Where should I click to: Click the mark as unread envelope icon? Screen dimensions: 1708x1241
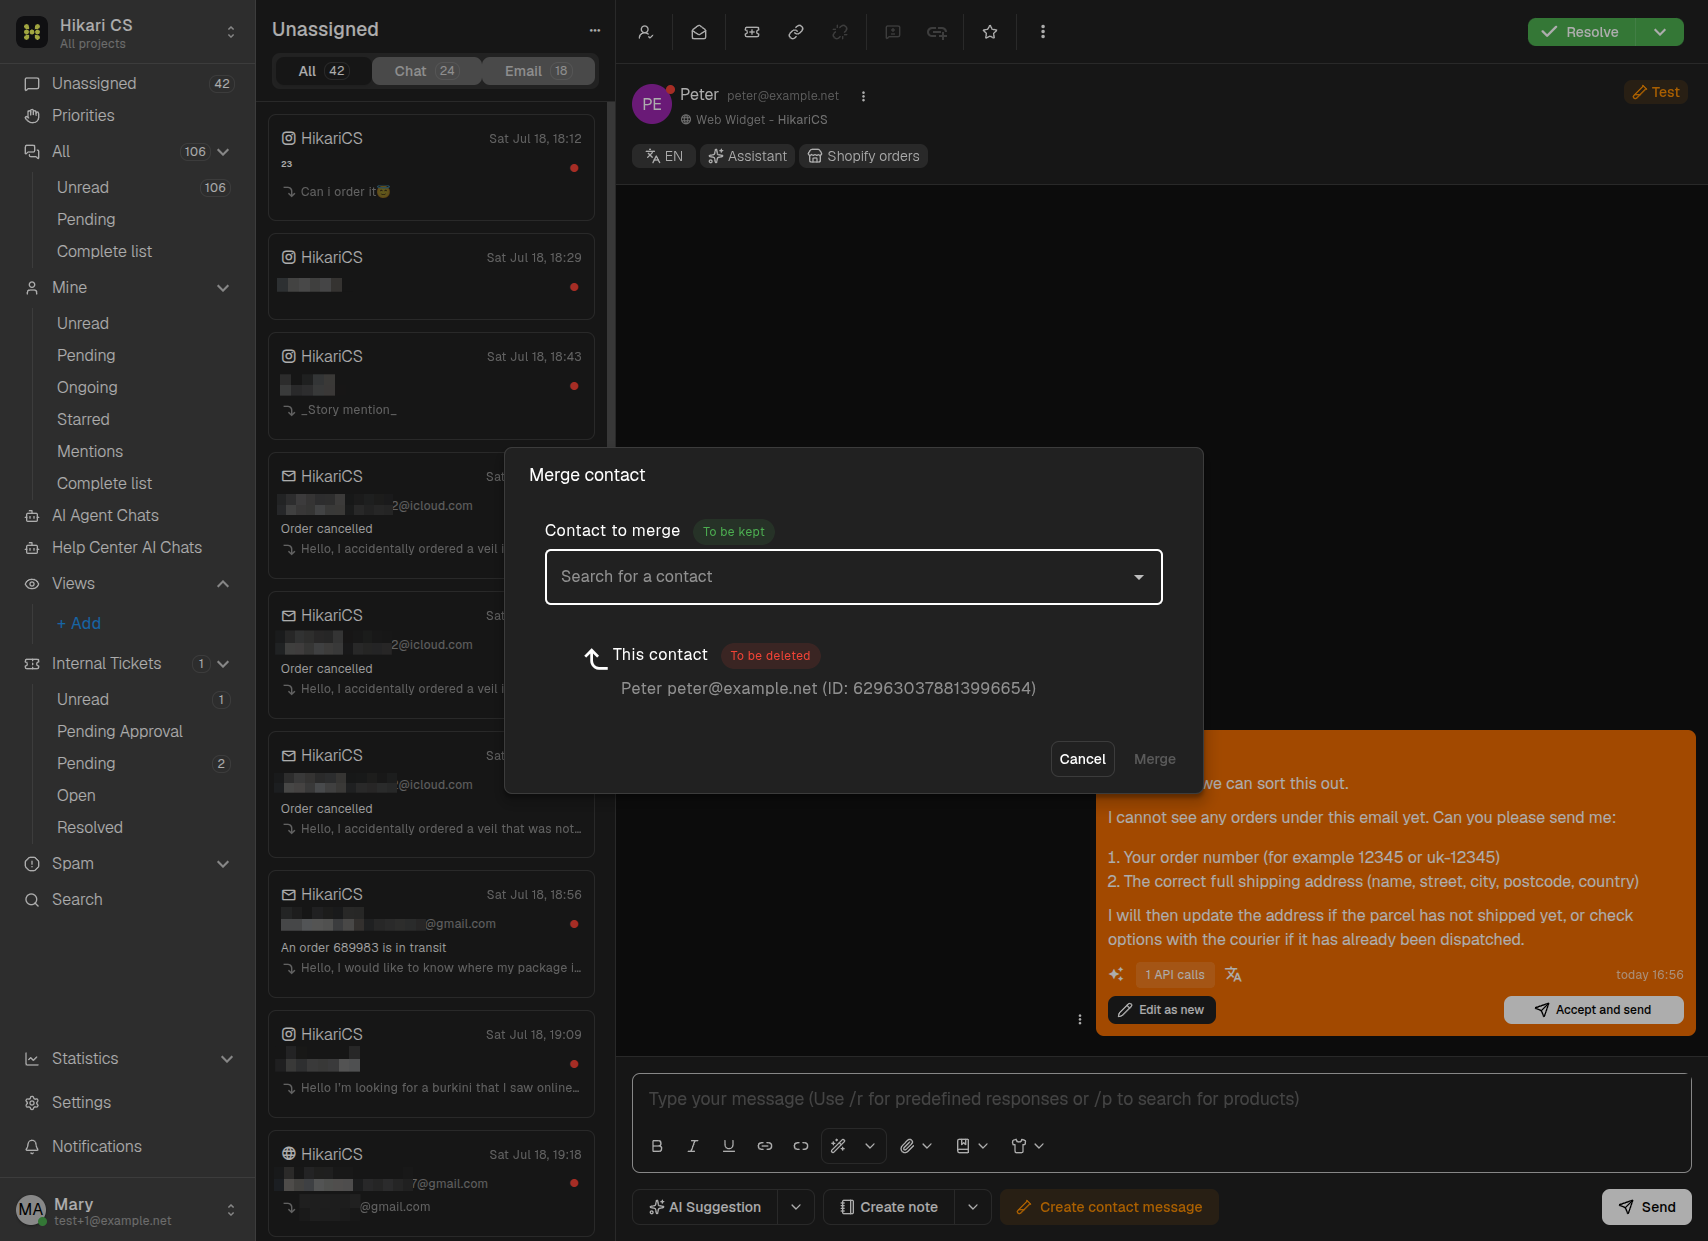[x=699, y=32]
